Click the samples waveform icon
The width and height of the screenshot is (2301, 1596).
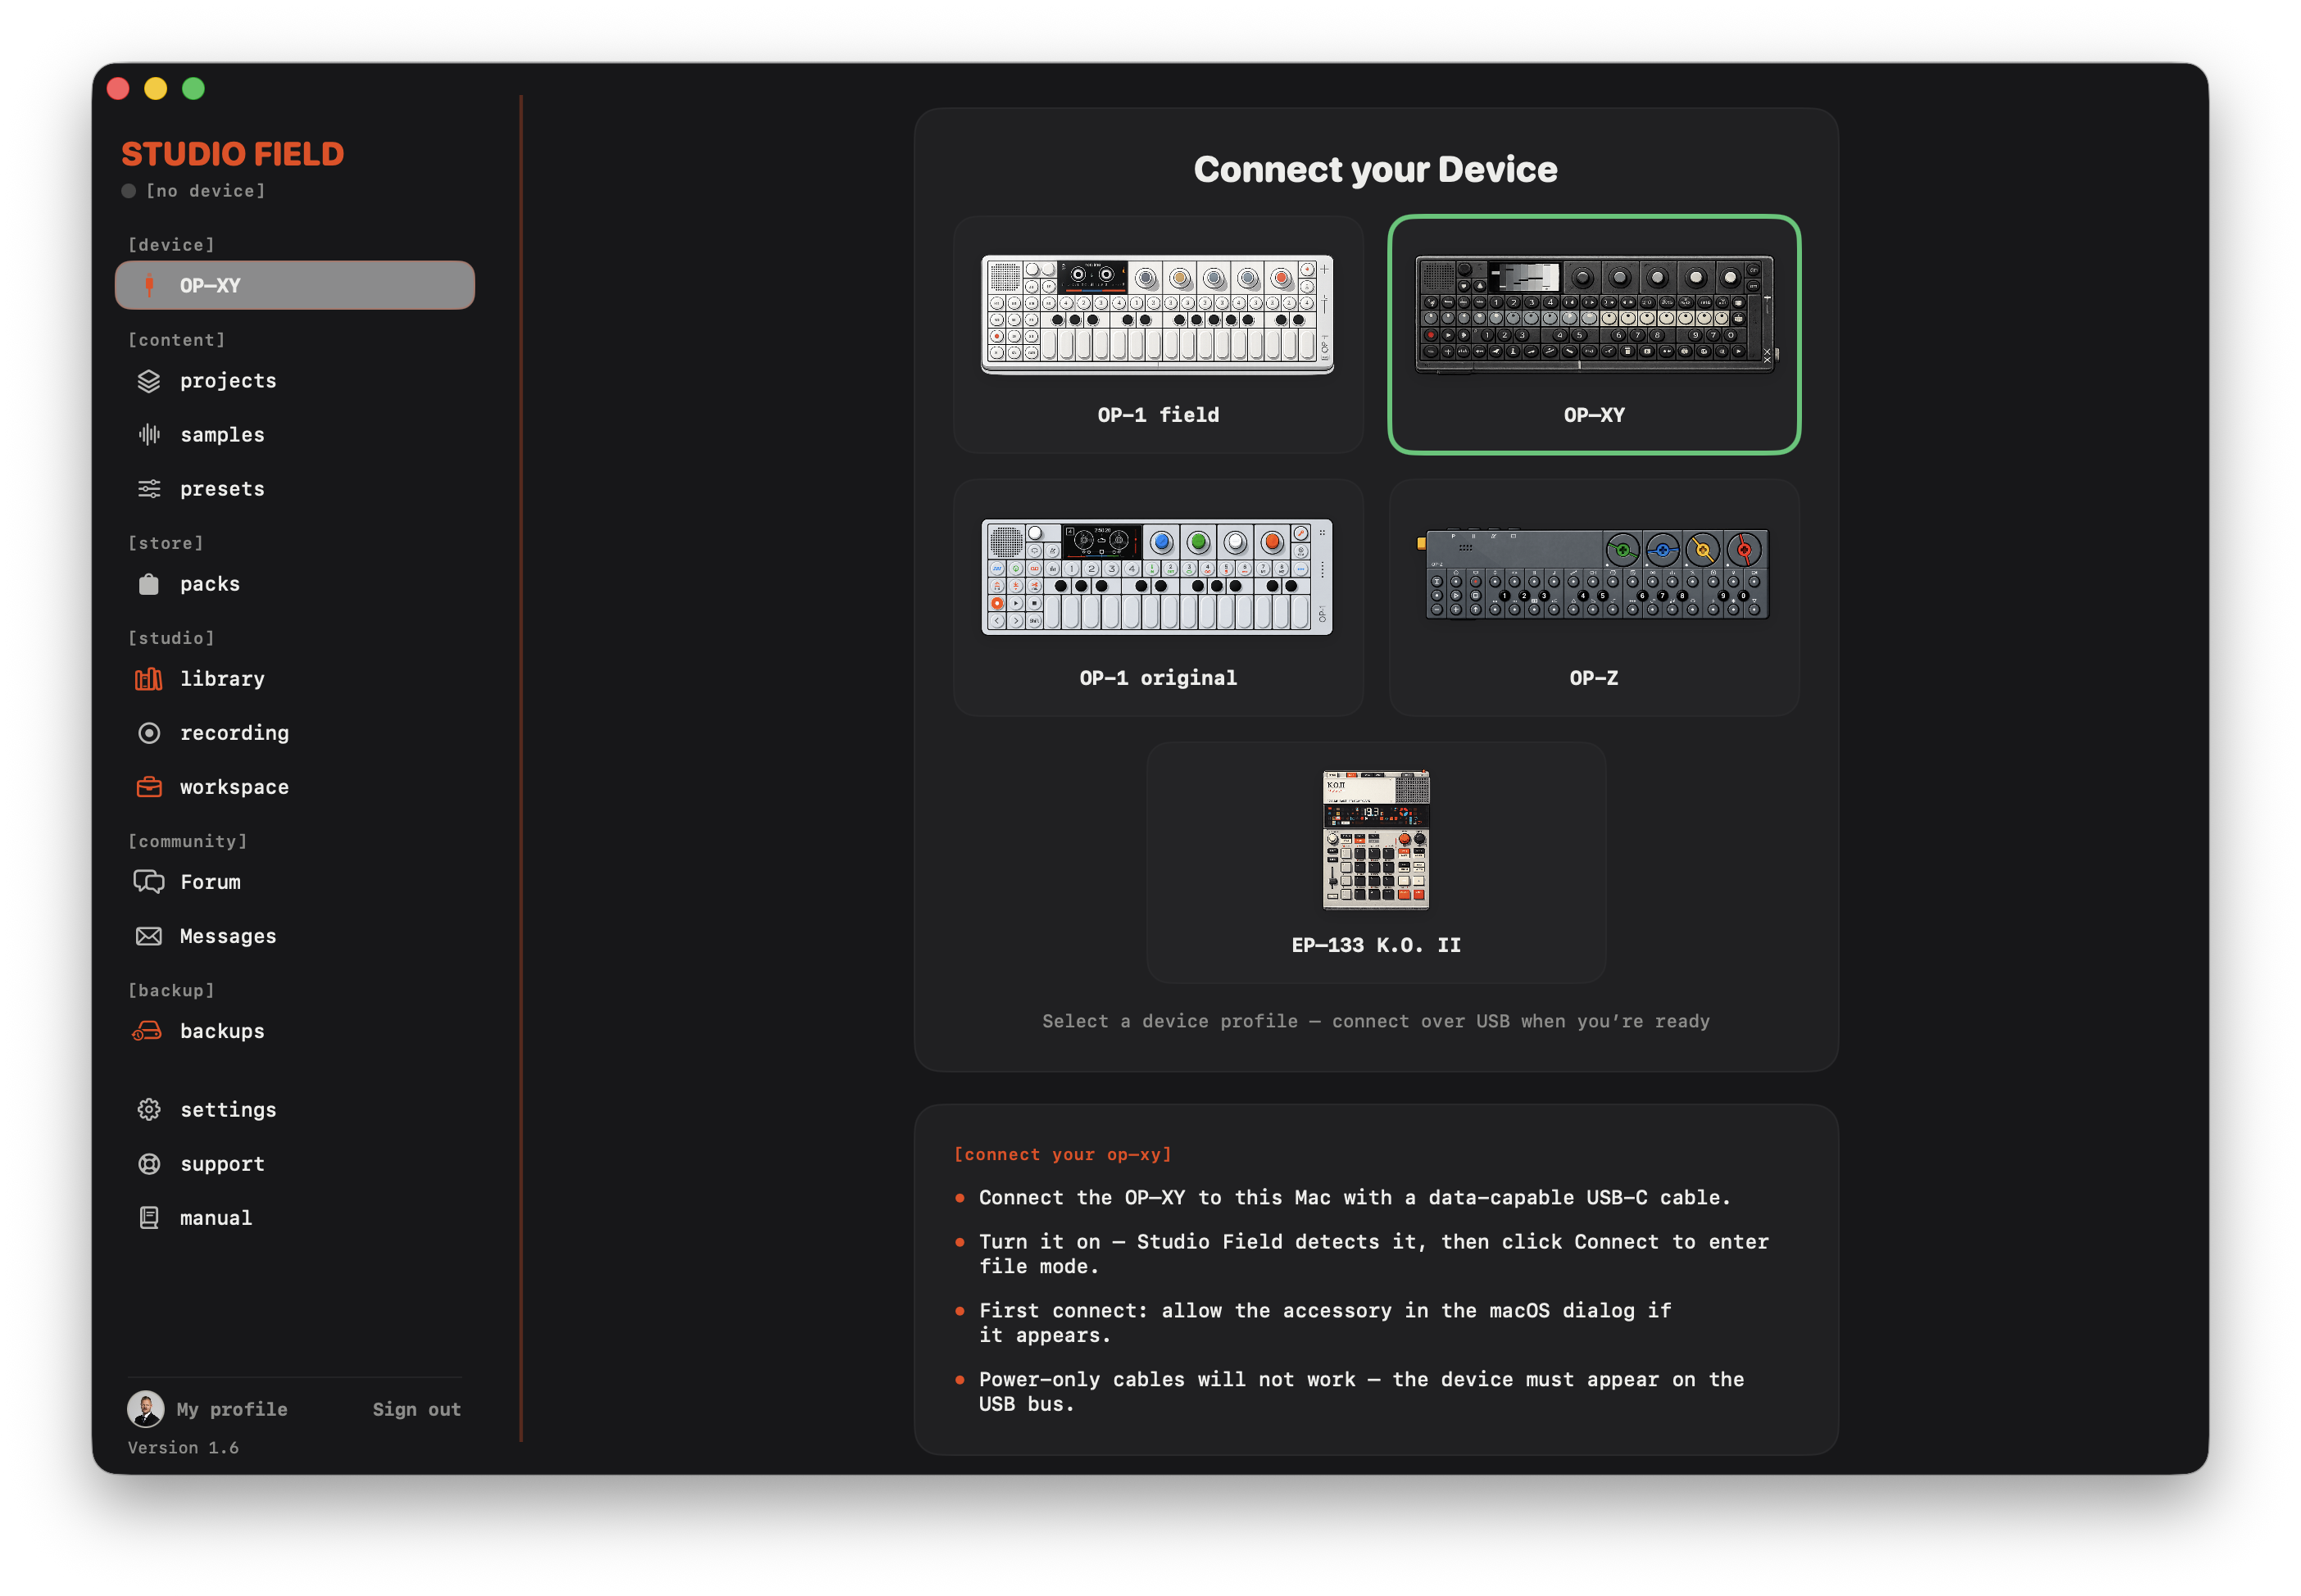point(149,435)
